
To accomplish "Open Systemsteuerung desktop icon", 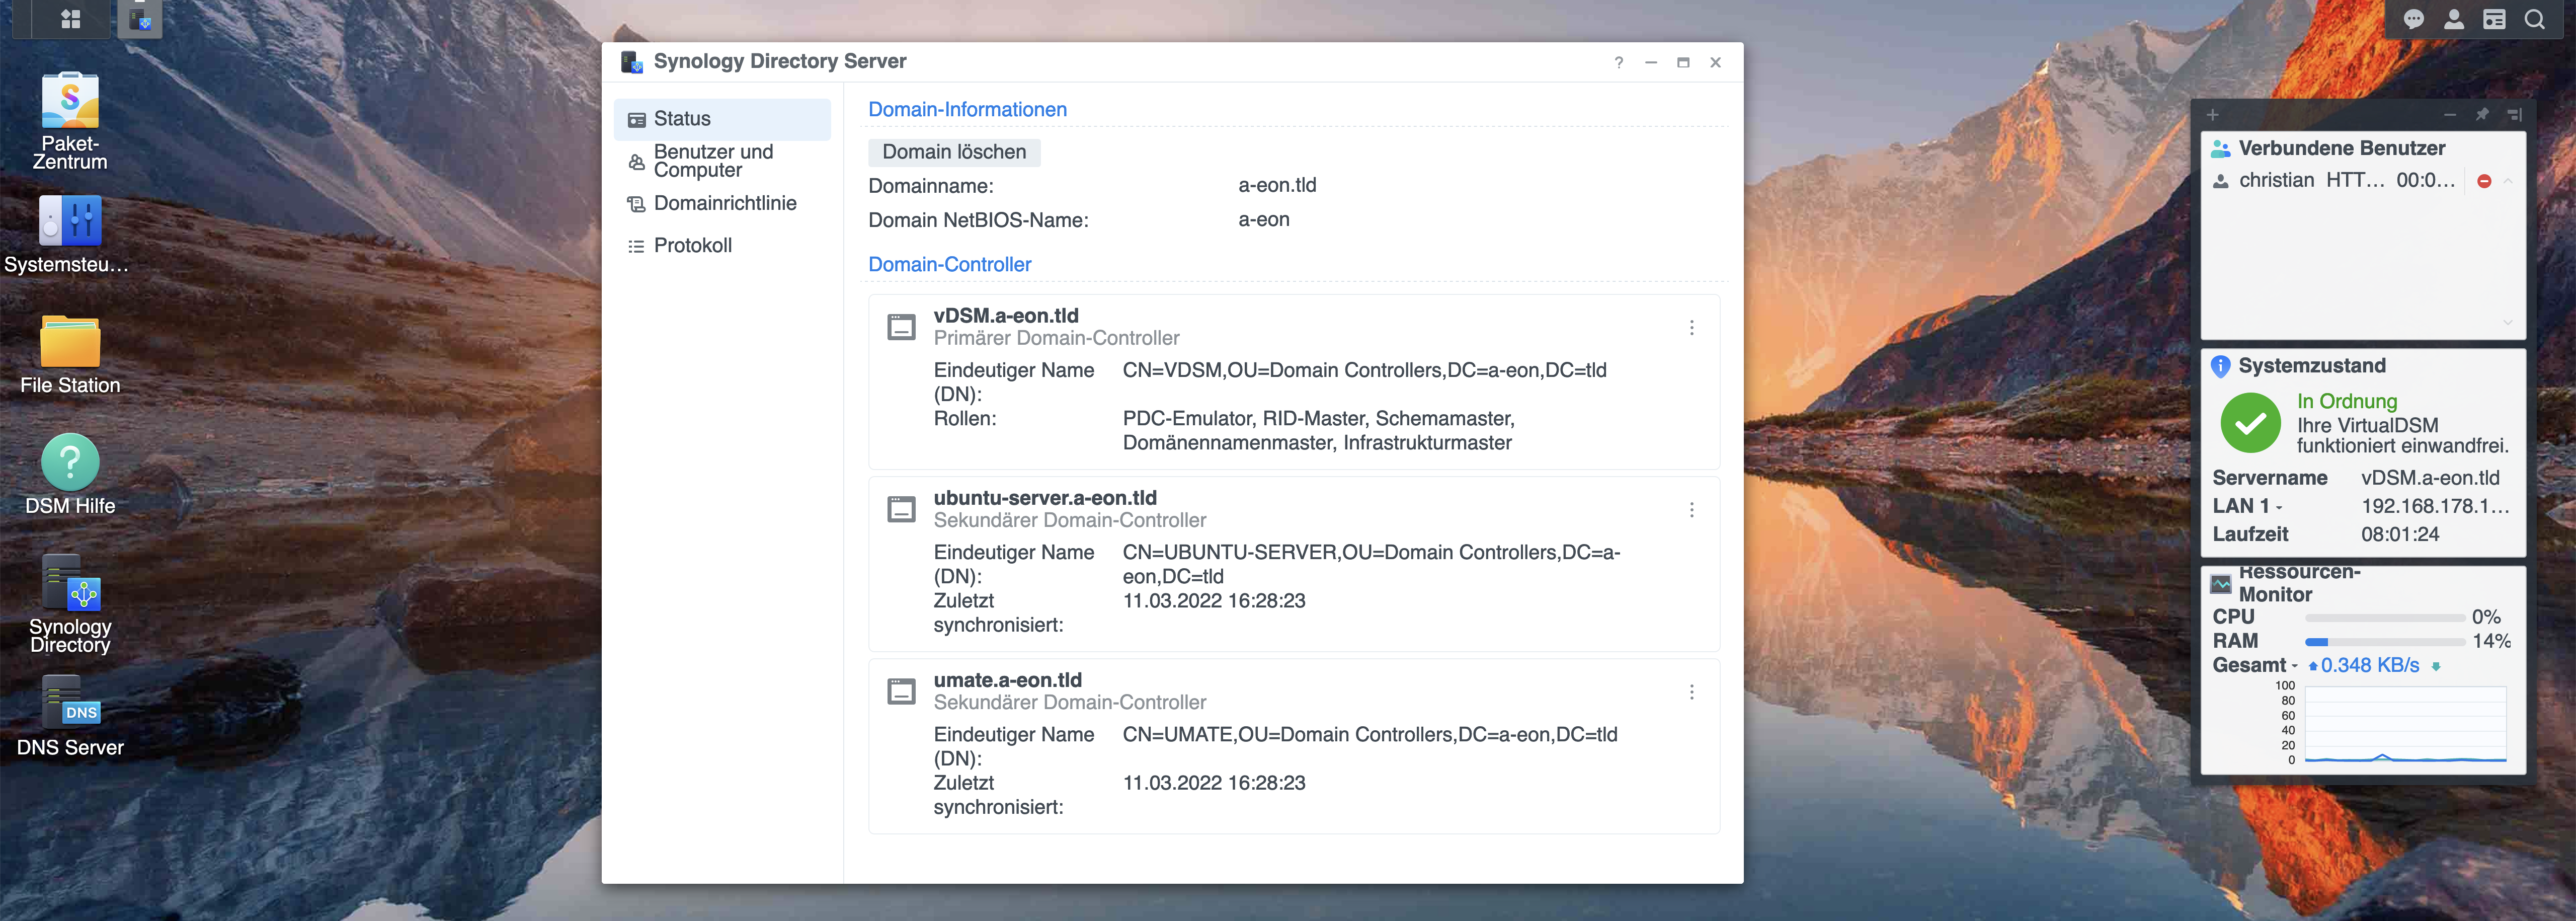I will (x=68, y=235).
